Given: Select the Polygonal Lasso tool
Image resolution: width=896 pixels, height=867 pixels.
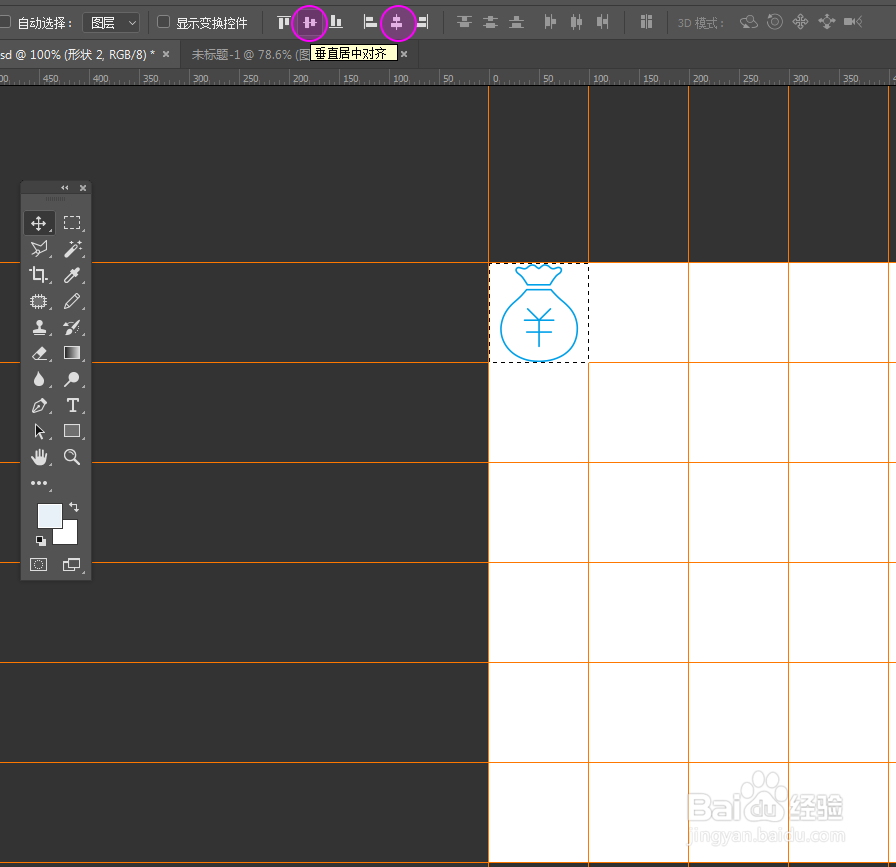Looking at the screenshot, I should click(x=39, y=249).
